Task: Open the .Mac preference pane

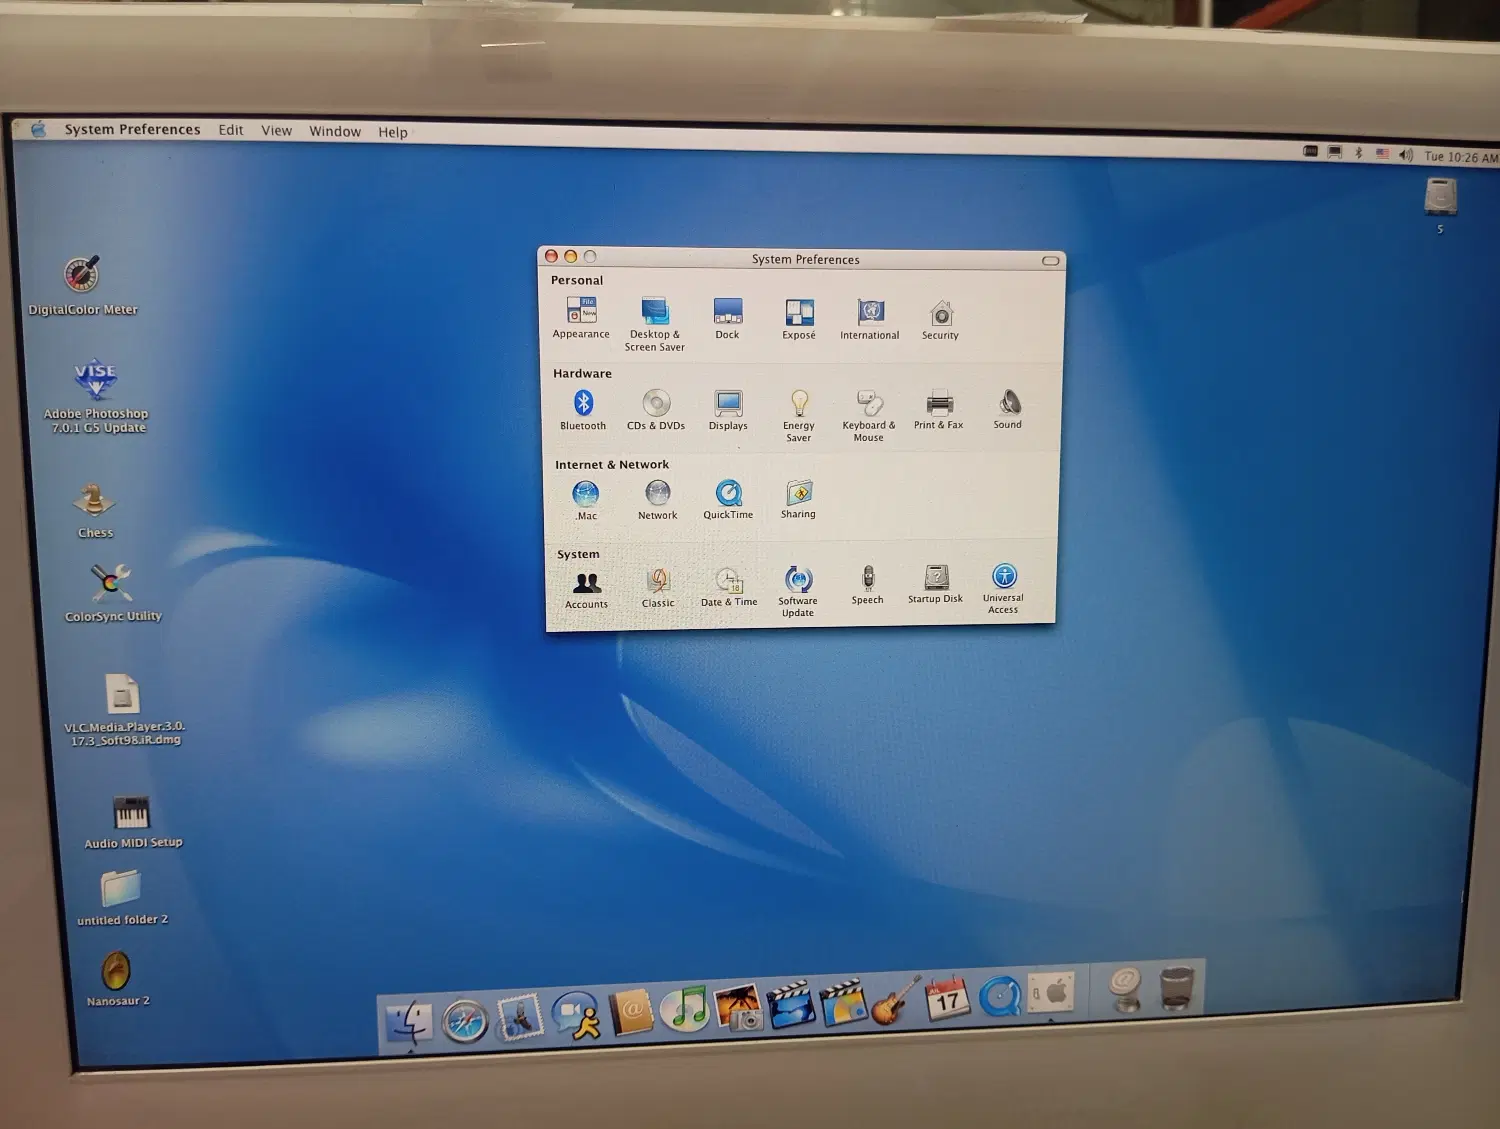Action: [x=586, y=500]
